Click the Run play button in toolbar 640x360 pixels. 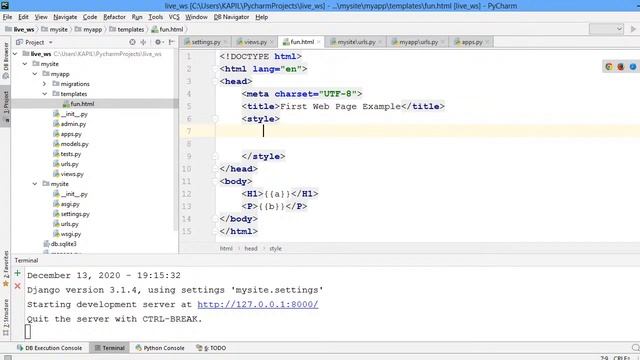[633, 29]
